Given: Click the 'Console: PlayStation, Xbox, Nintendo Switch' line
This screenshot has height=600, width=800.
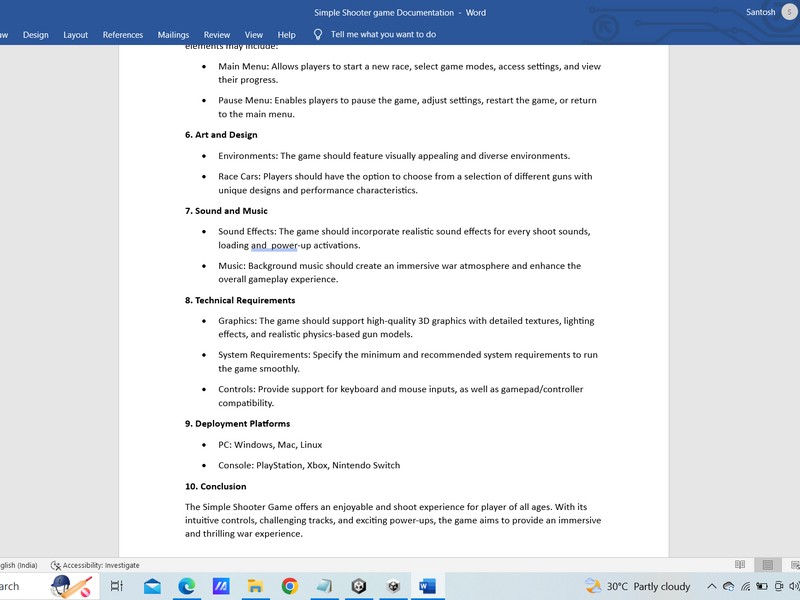Looking at the screenshot, I should tap(309, 465).
